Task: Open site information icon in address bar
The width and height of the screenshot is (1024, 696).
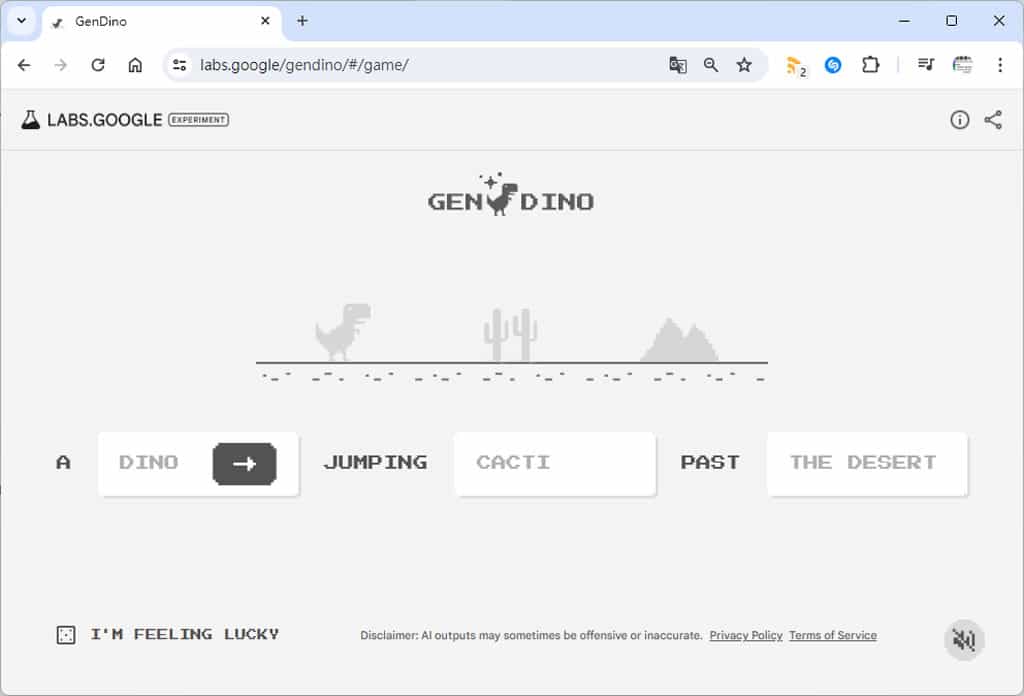Action: (180, 65)
